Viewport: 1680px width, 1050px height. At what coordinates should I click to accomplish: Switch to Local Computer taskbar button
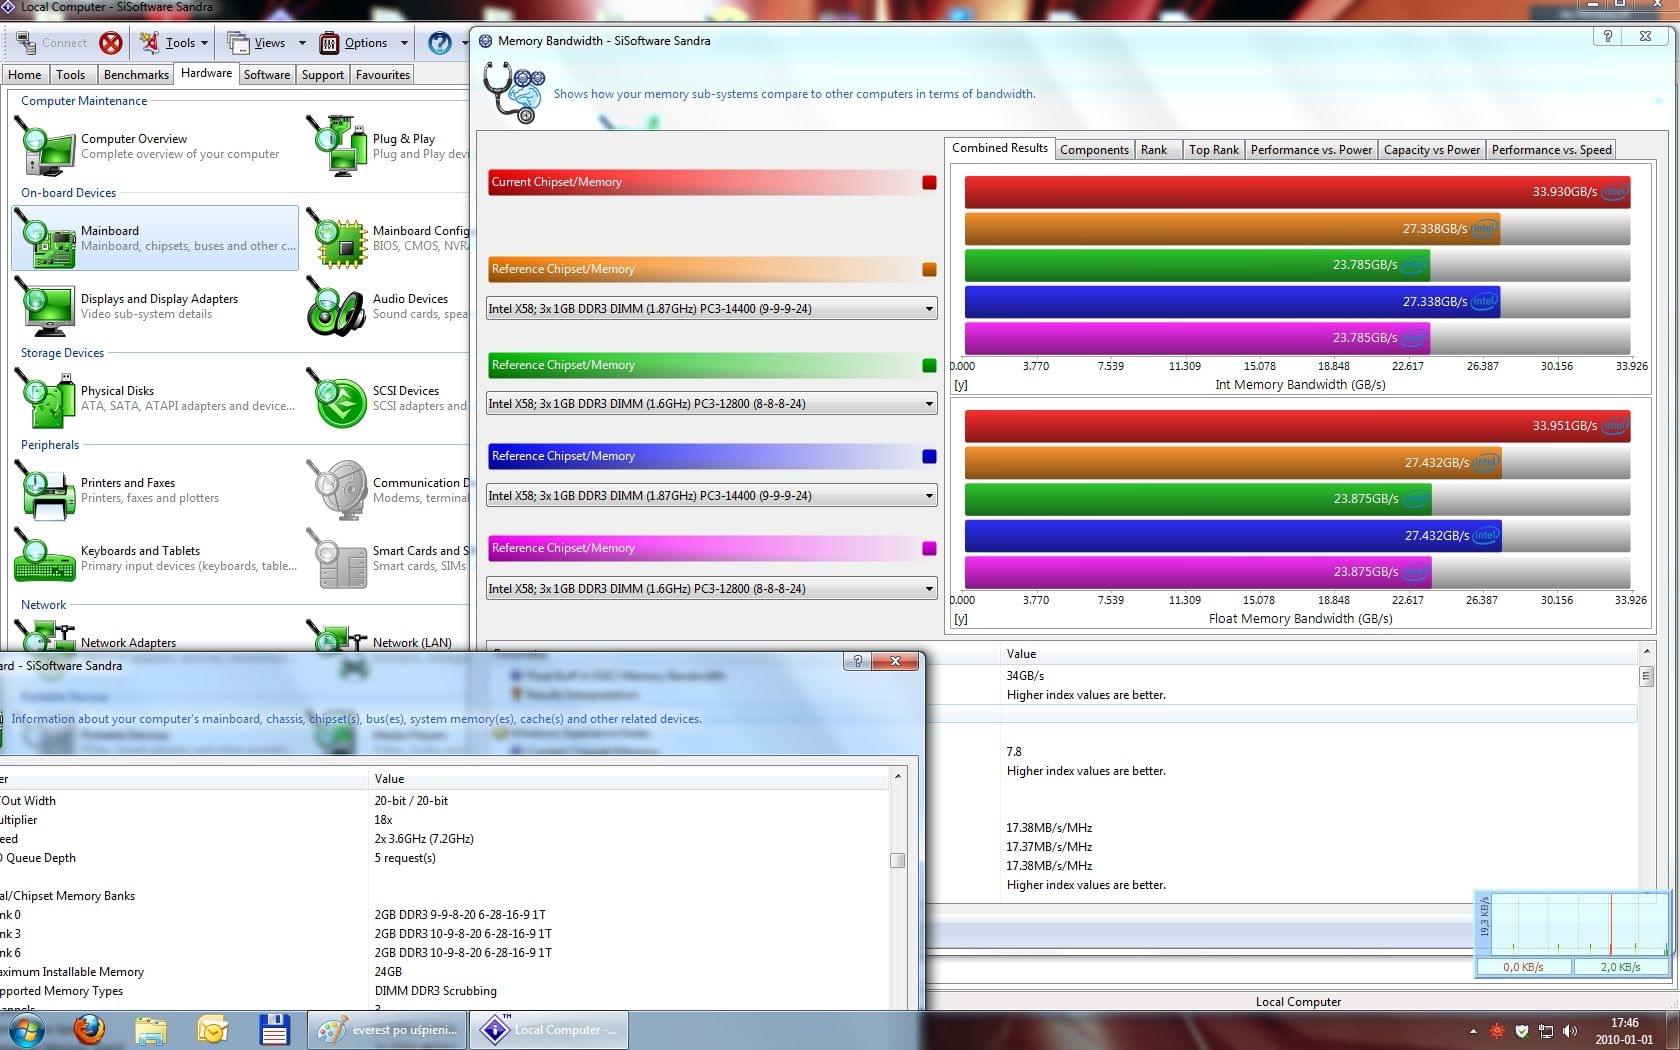point(548,1030)
